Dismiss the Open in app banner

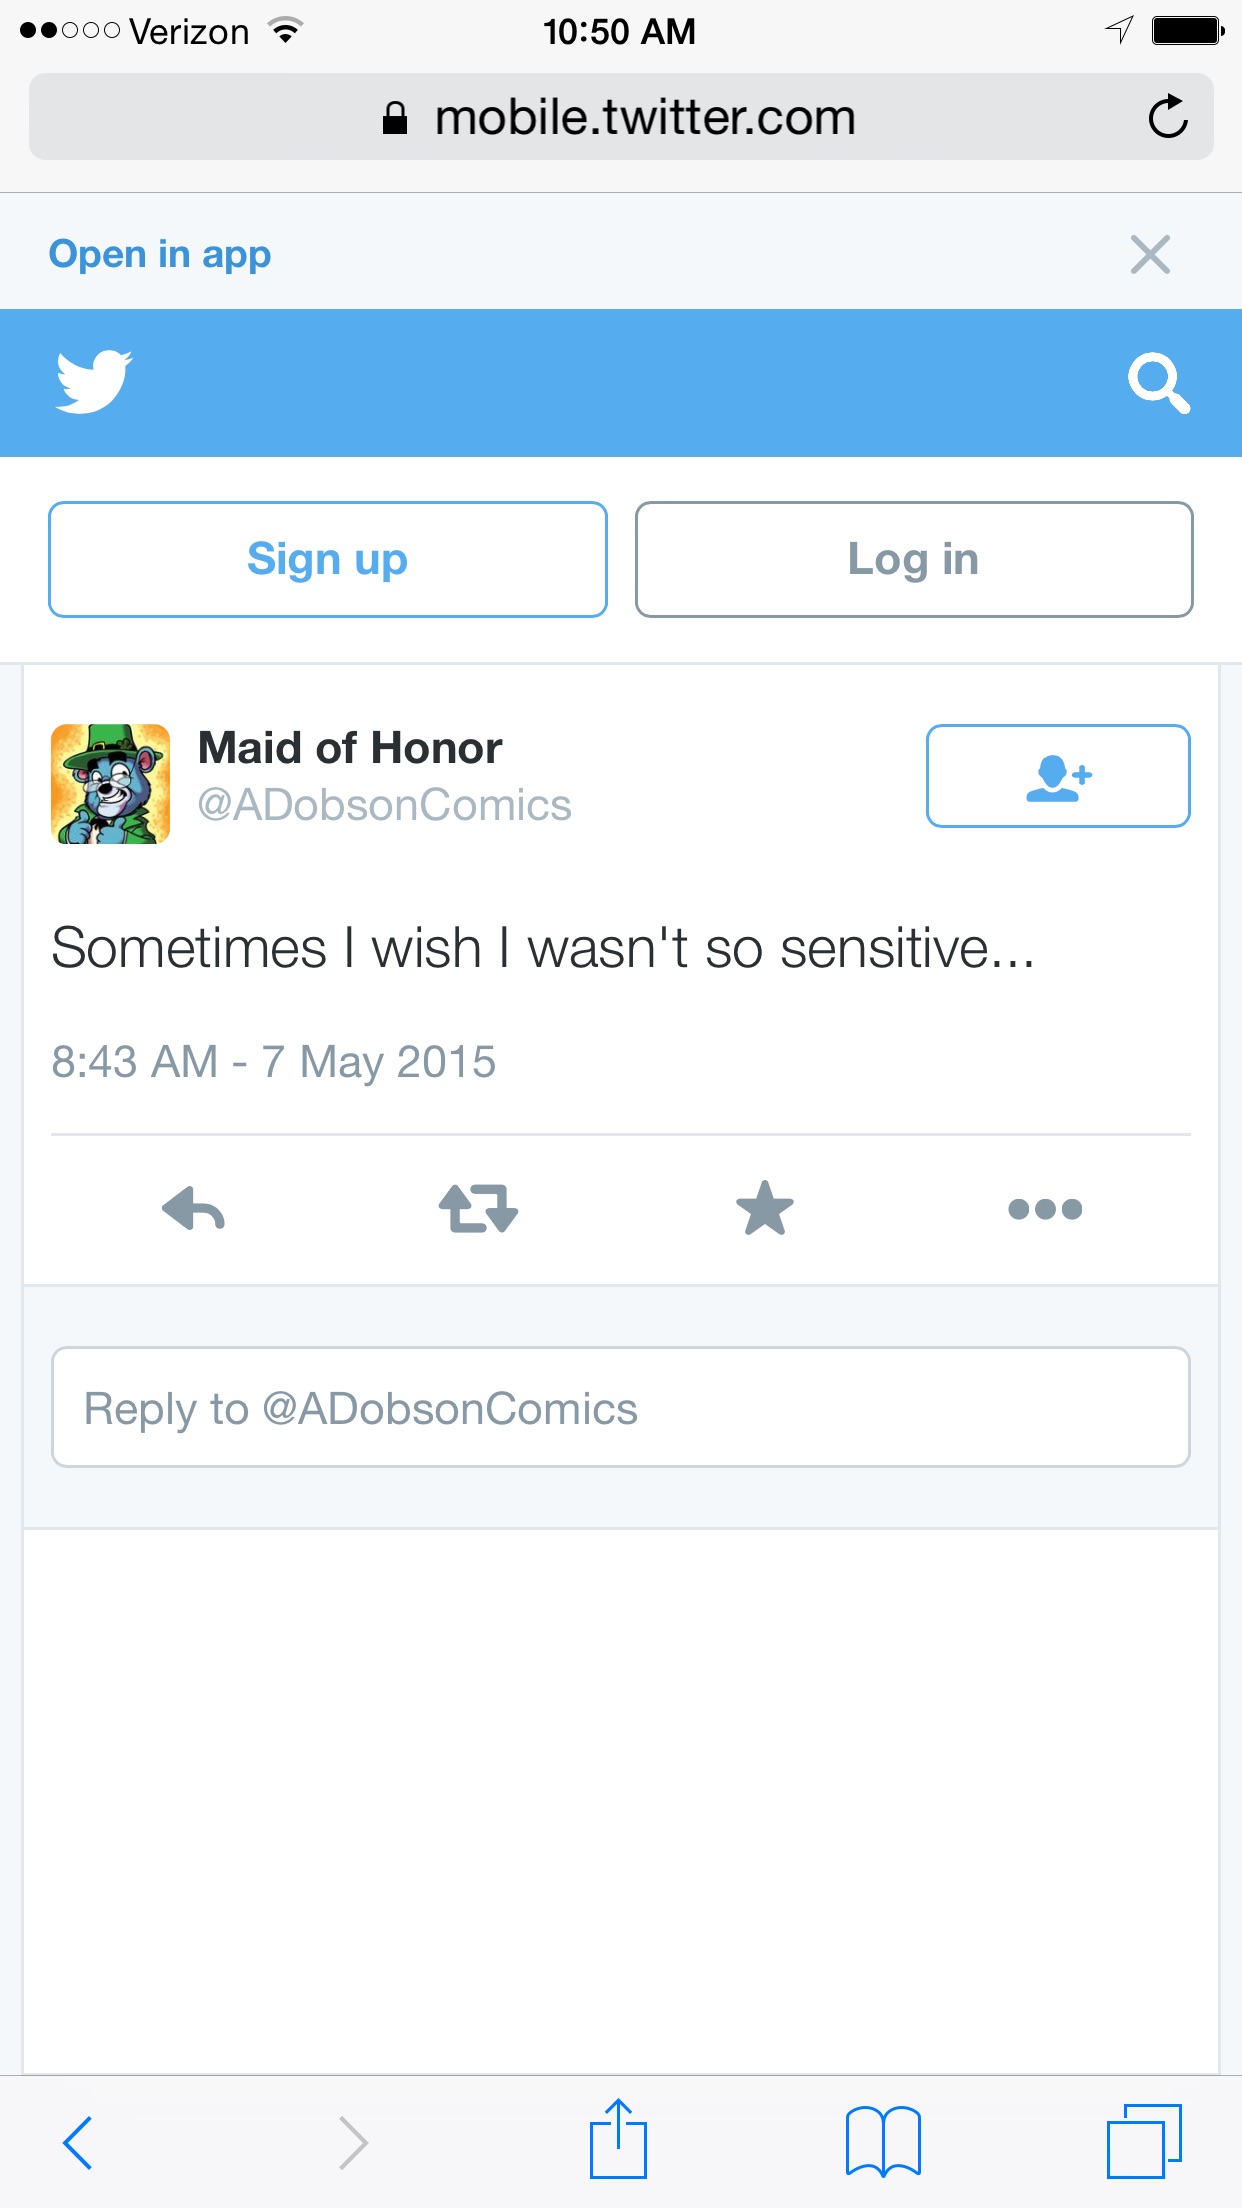pyautogui.click(x=1150, y=254)
